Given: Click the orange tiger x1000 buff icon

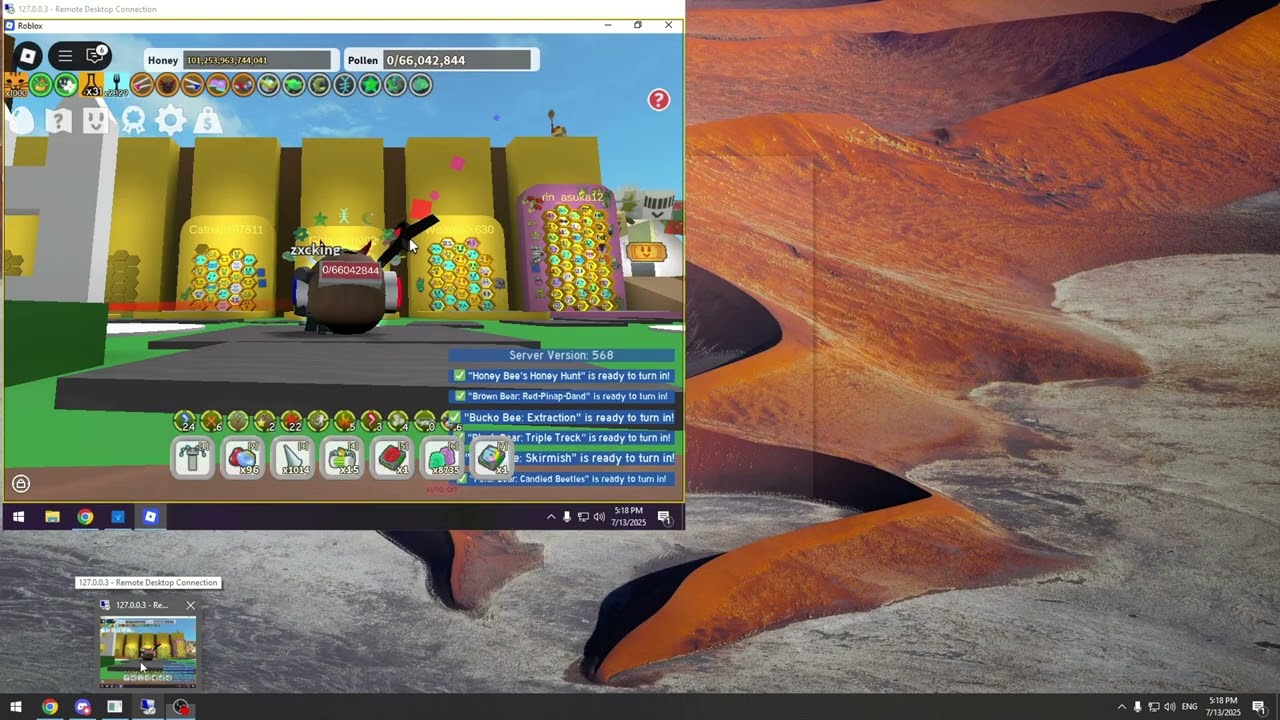Looking at the screenshot, I should coord(16,85).
